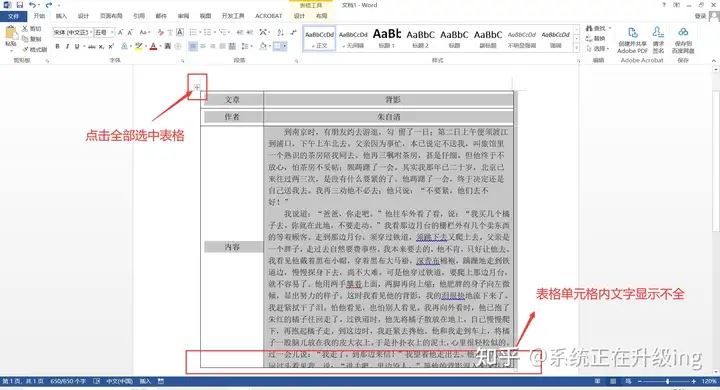
Task: Open the Select (选择) dropdown in Editing group
Action: (x=598, y=48)
